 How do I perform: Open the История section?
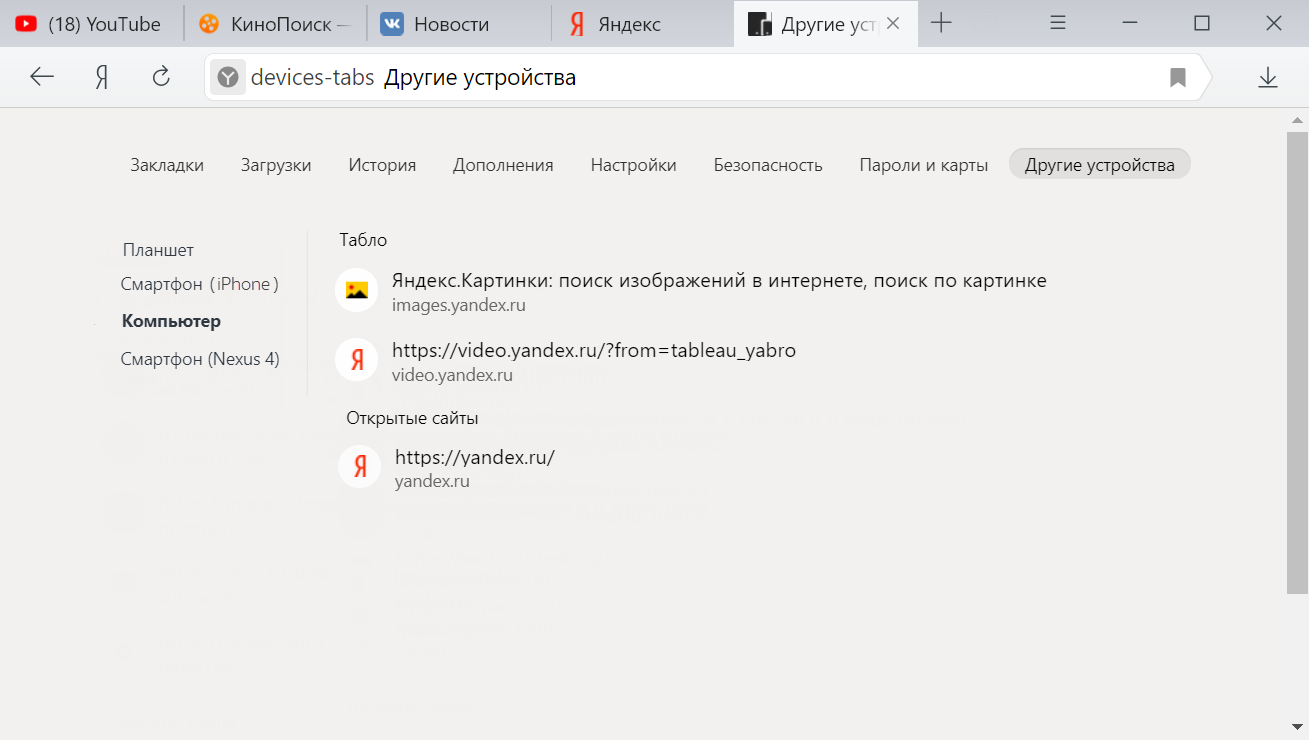coord(382,165)
